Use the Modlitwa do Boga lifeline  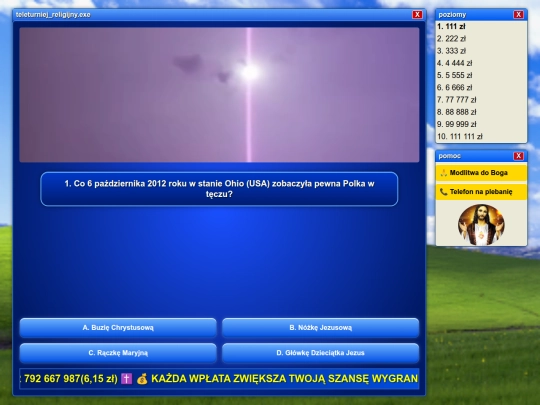point(481,173)
